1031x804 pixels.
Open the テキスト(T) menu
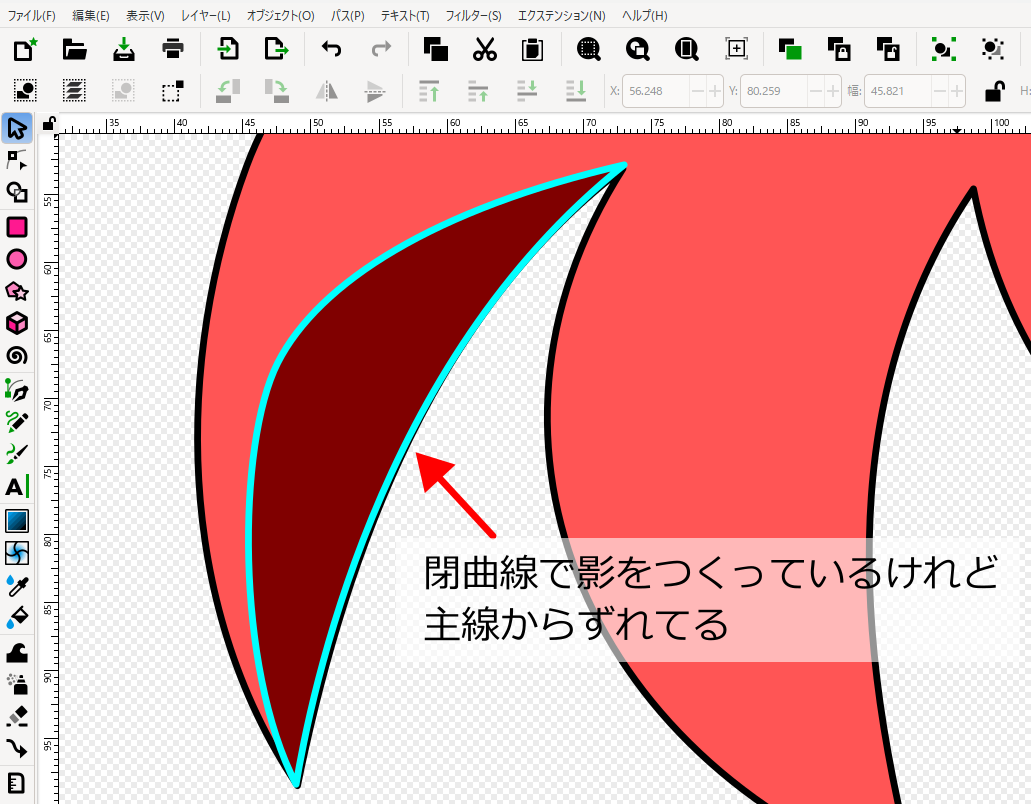click(405, 15)
